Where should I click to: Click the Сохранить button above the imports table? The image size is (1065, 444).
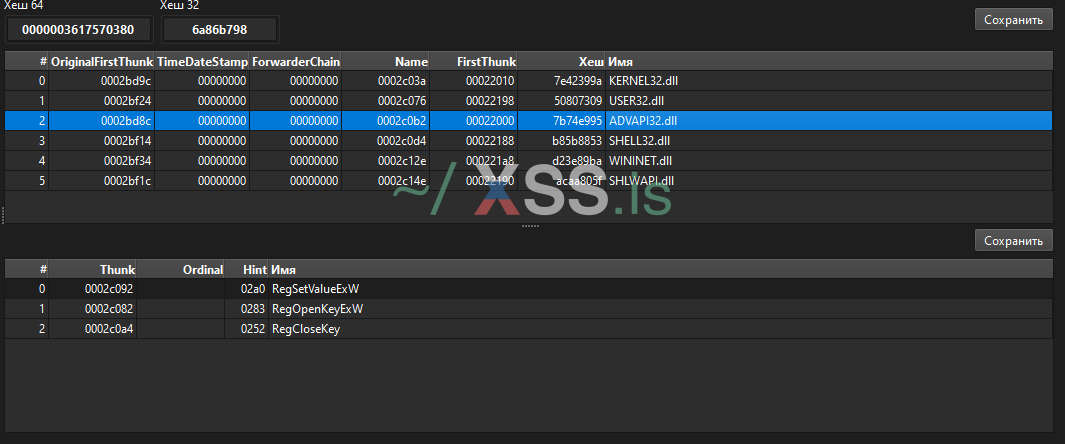coord(1013,20)
